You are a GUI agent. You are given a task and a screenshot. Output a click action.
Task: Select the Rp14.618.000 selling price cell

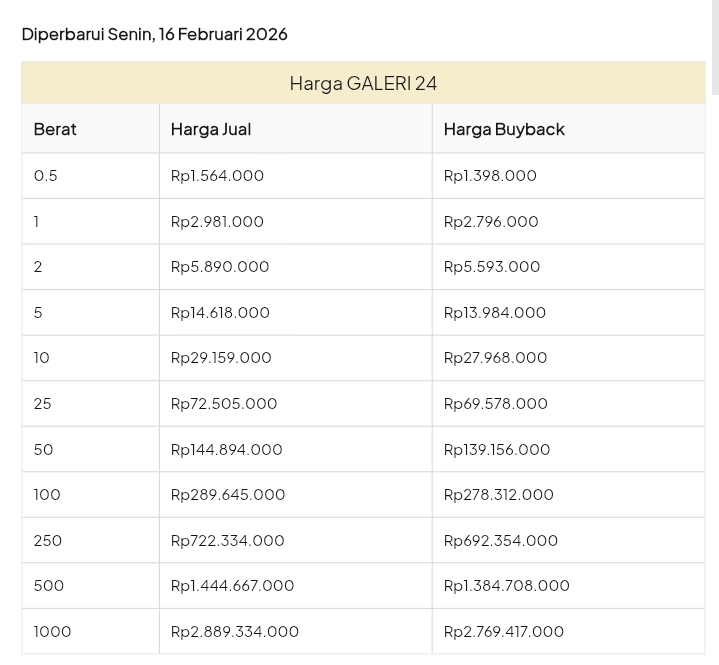pos(220,312)
